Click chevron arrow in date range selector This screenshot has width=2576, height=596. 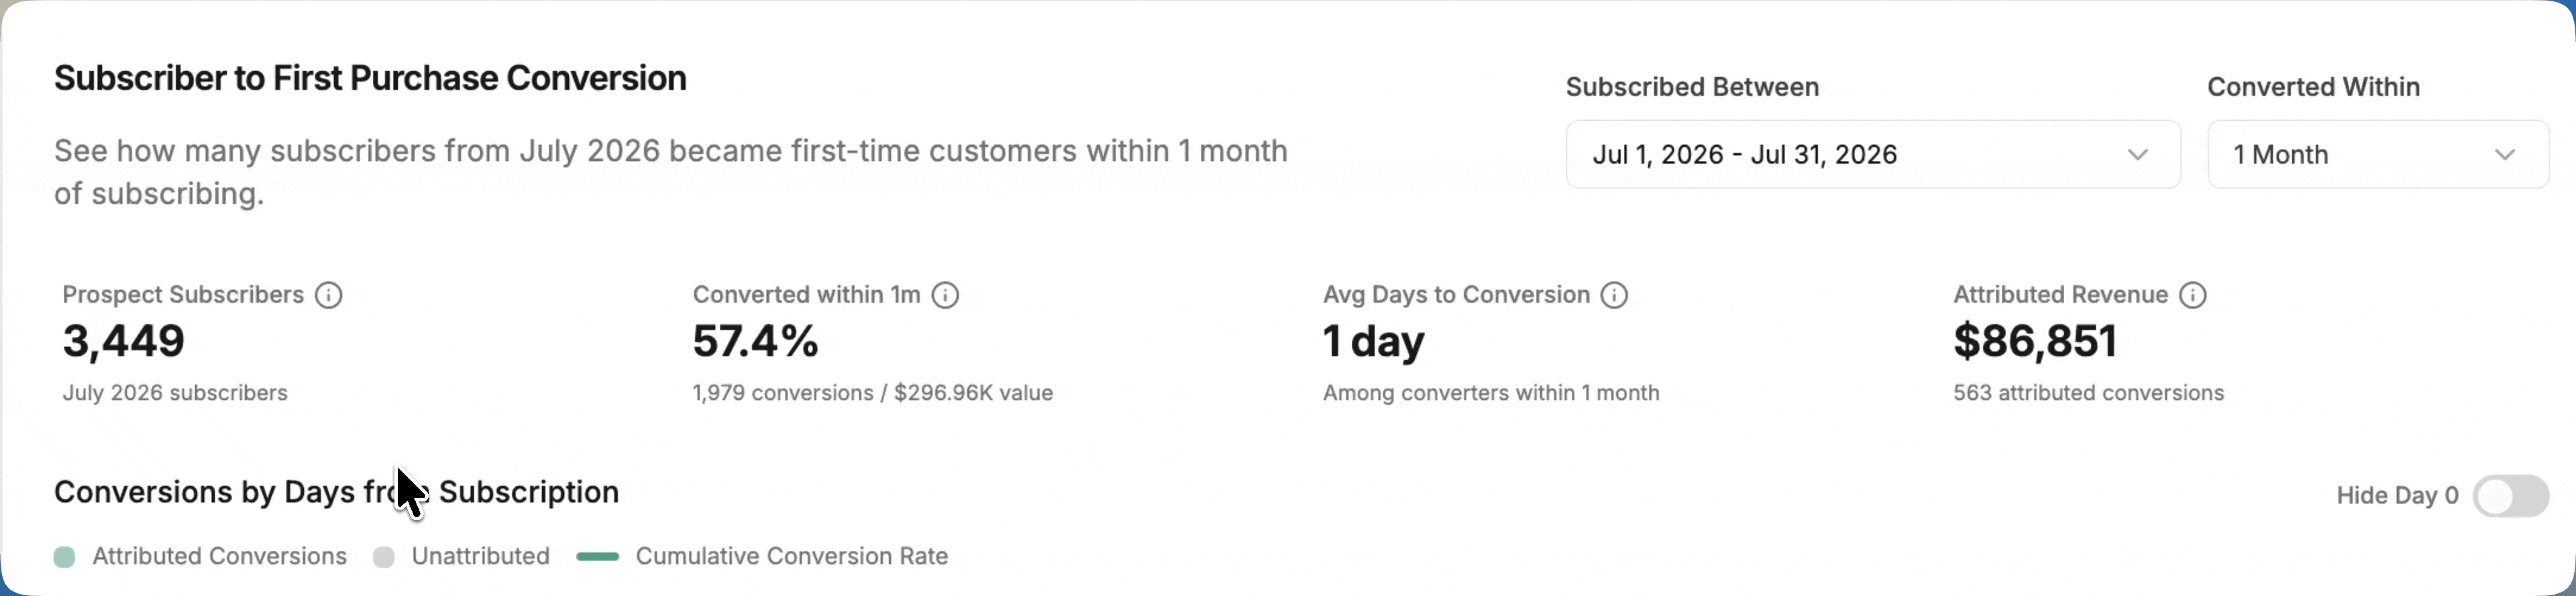pyautogui.click(x=2137, y=155)
